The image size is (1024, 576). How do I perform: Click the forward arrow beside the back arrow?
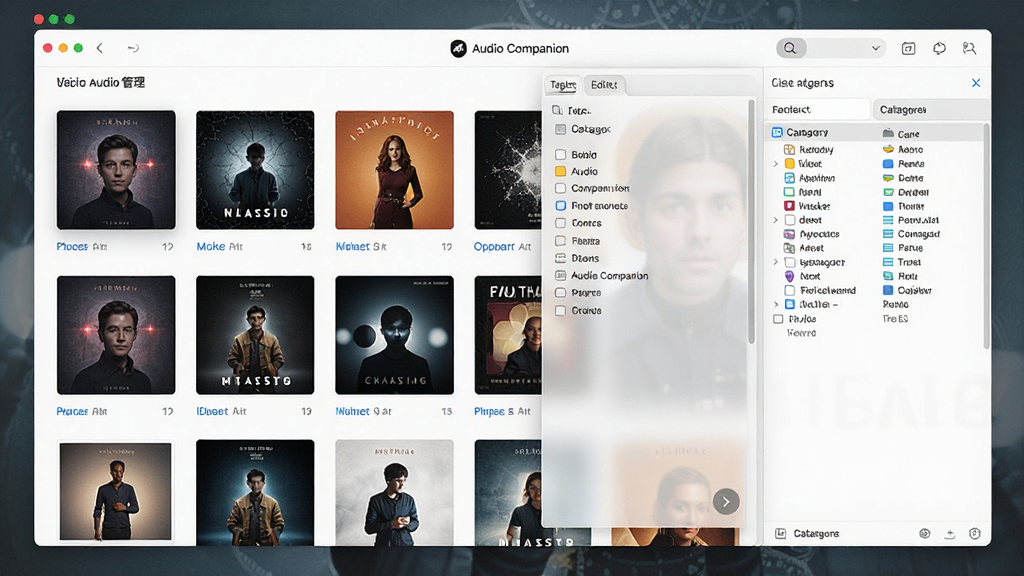tap(133, 48)
